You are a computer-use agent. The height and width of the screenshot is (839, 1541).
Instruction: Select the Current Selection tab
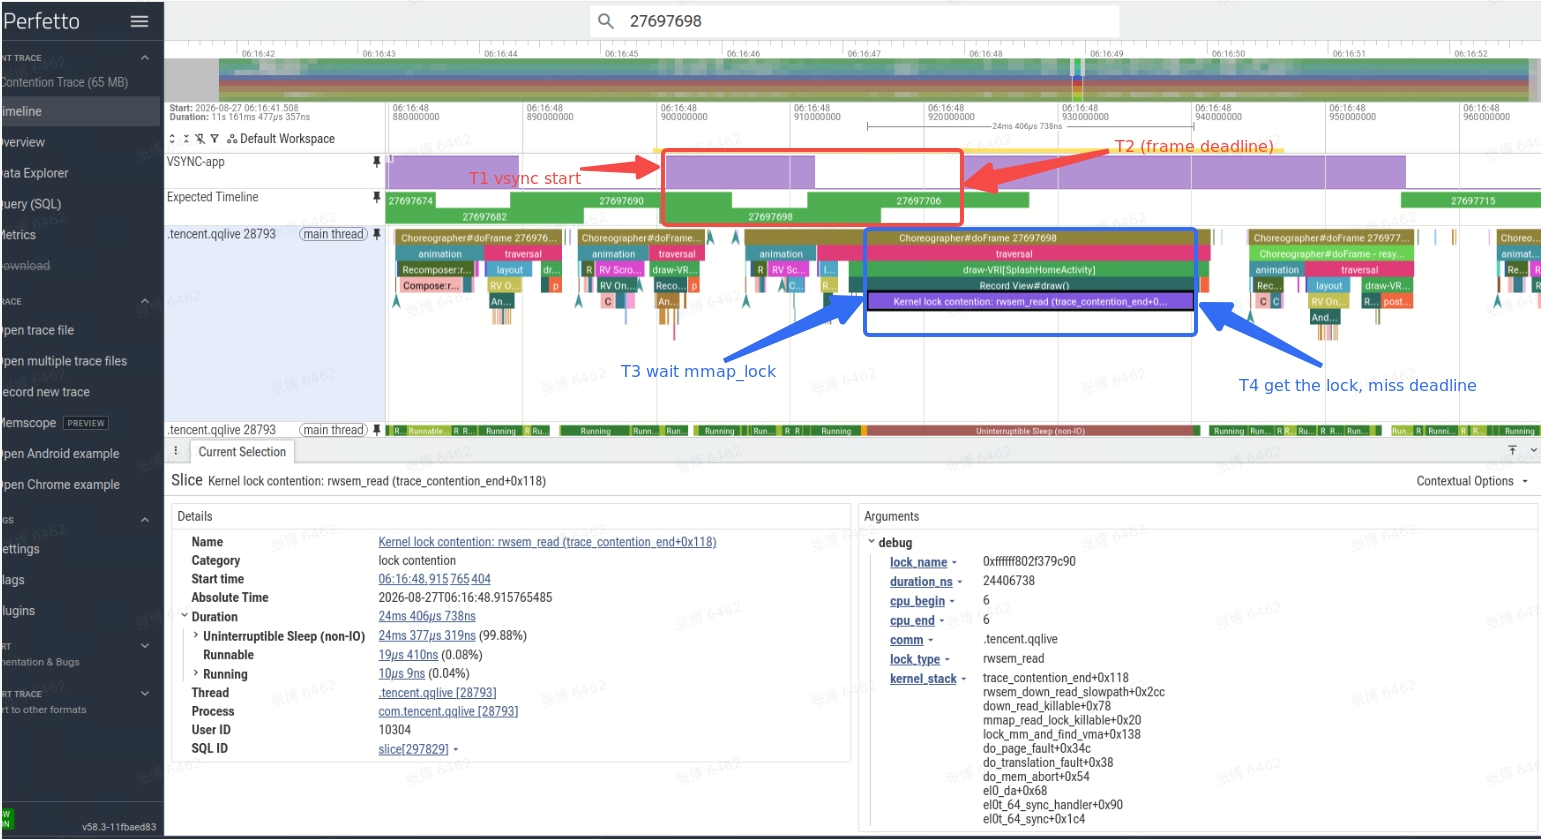242,452
